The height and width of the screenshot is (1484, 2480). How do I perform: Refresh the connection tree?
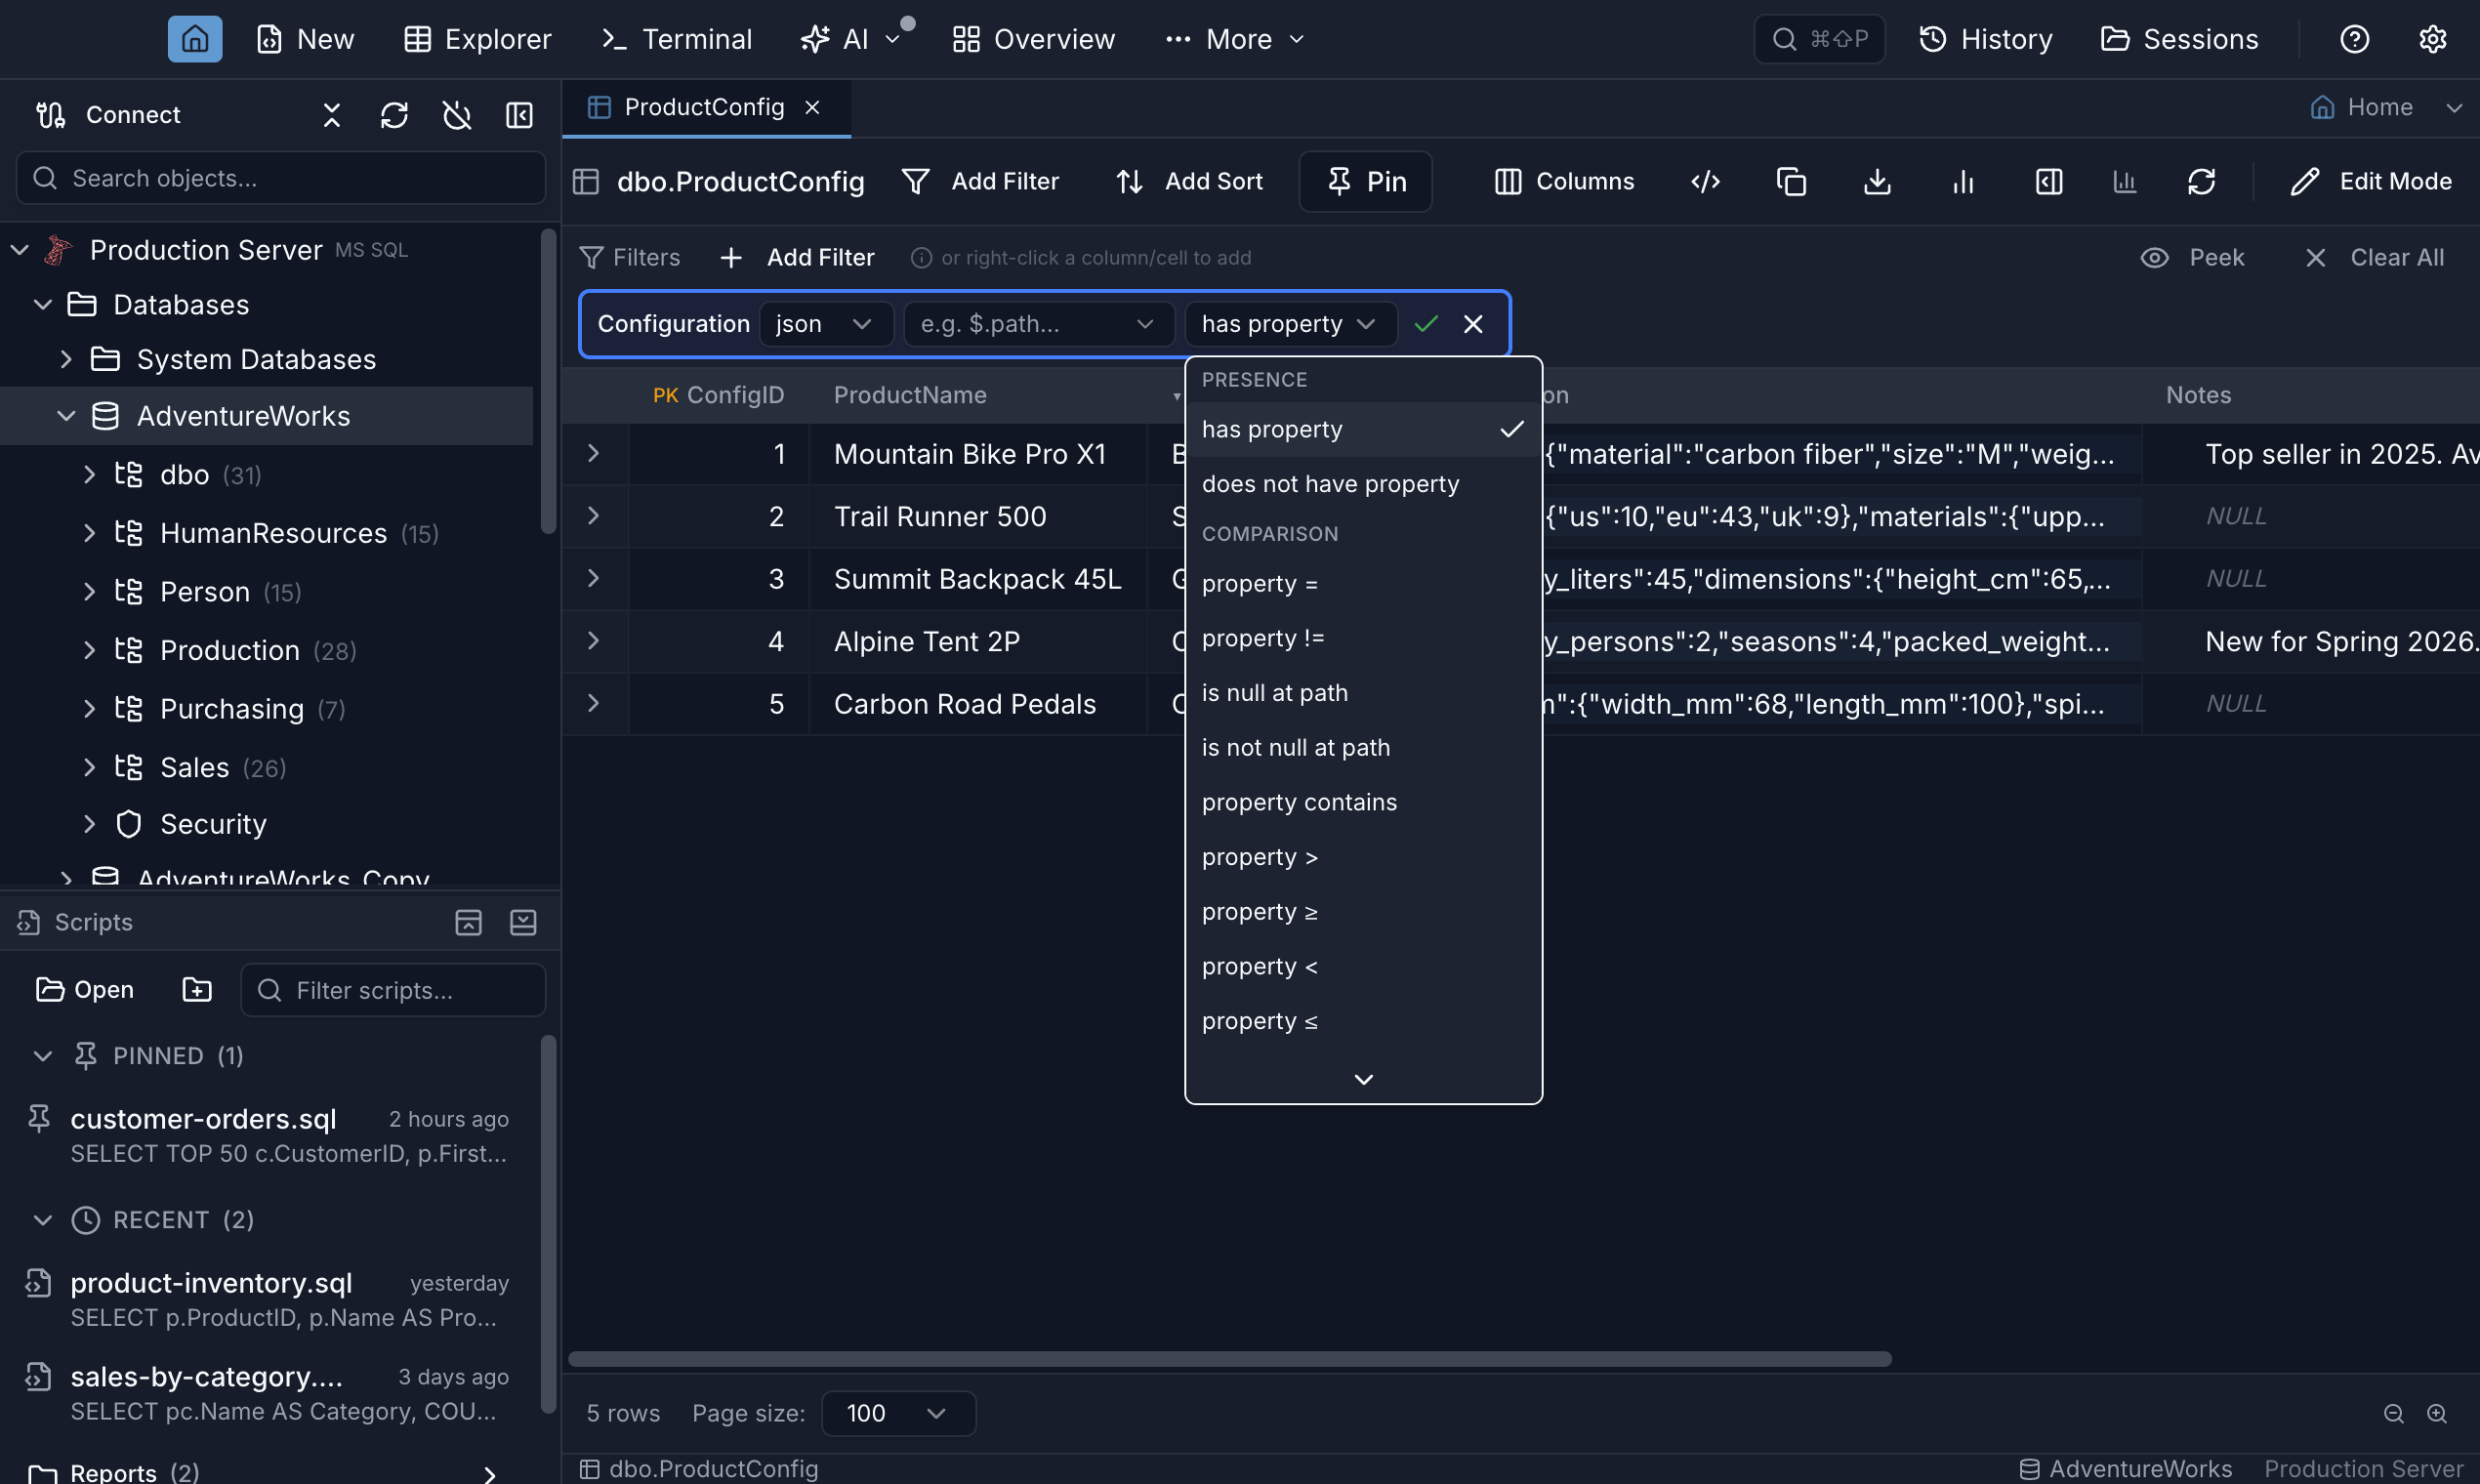coord(394,115)
